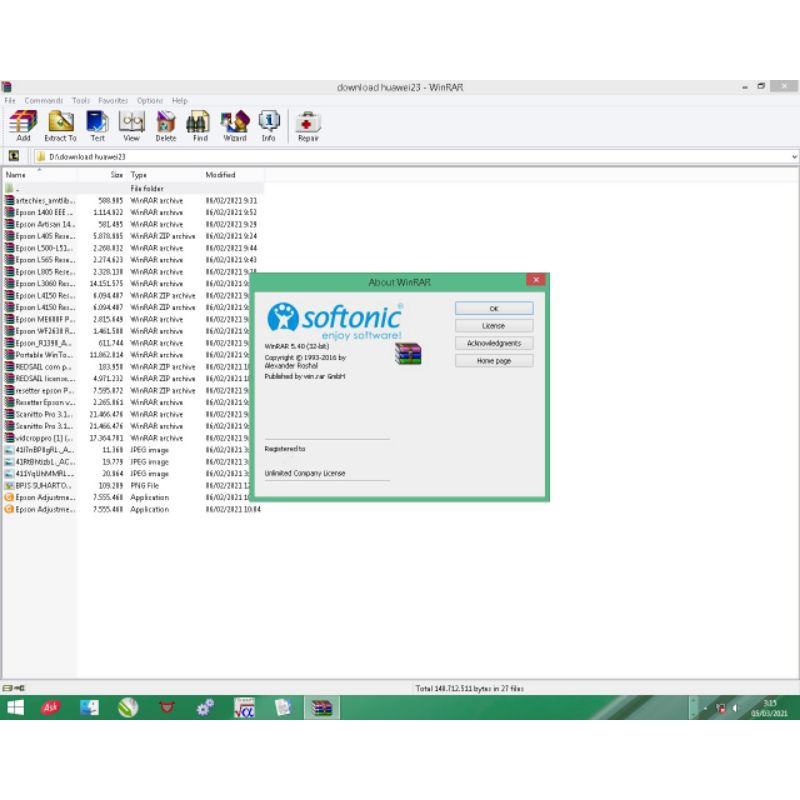Select 'Epson 1400 EEE' archive row
This screenshot has height=800, width=800.
coord(133,212)
